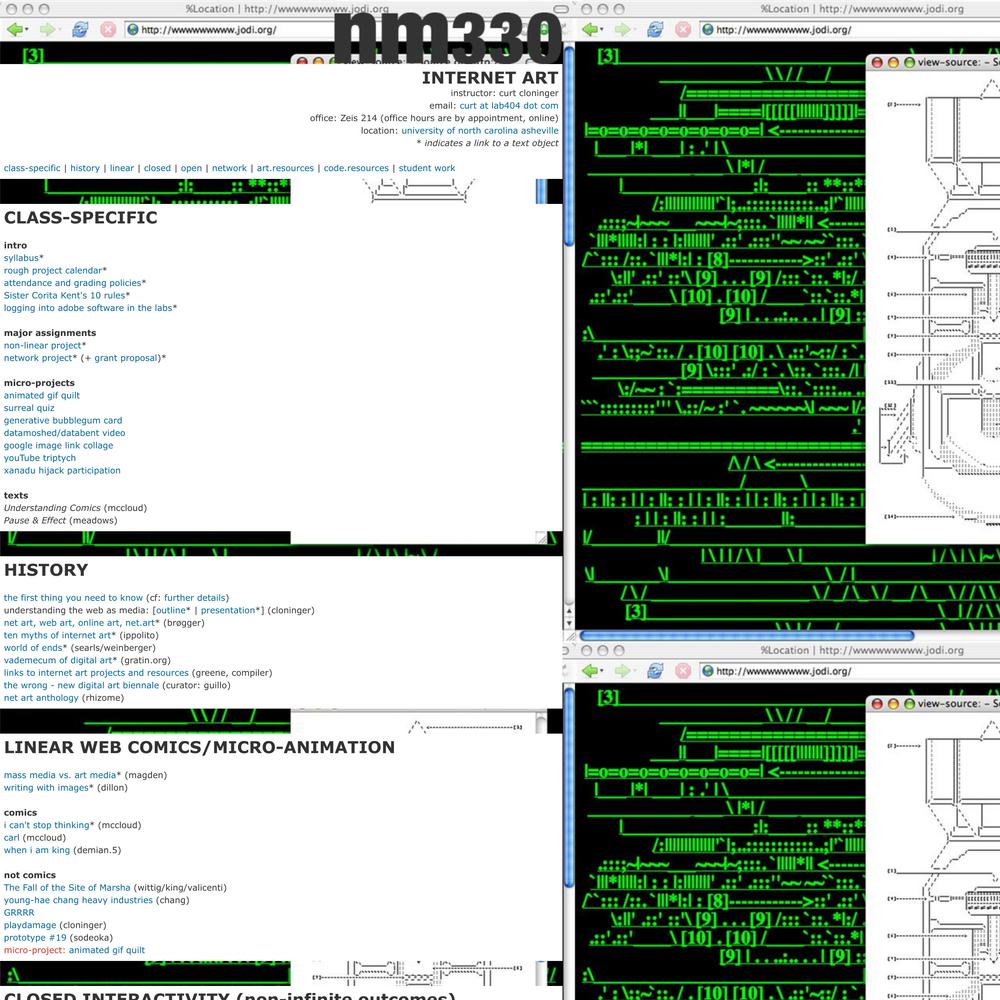Open the prototype #19 link
The image size is (1000, 1000).
pos(35,938)
